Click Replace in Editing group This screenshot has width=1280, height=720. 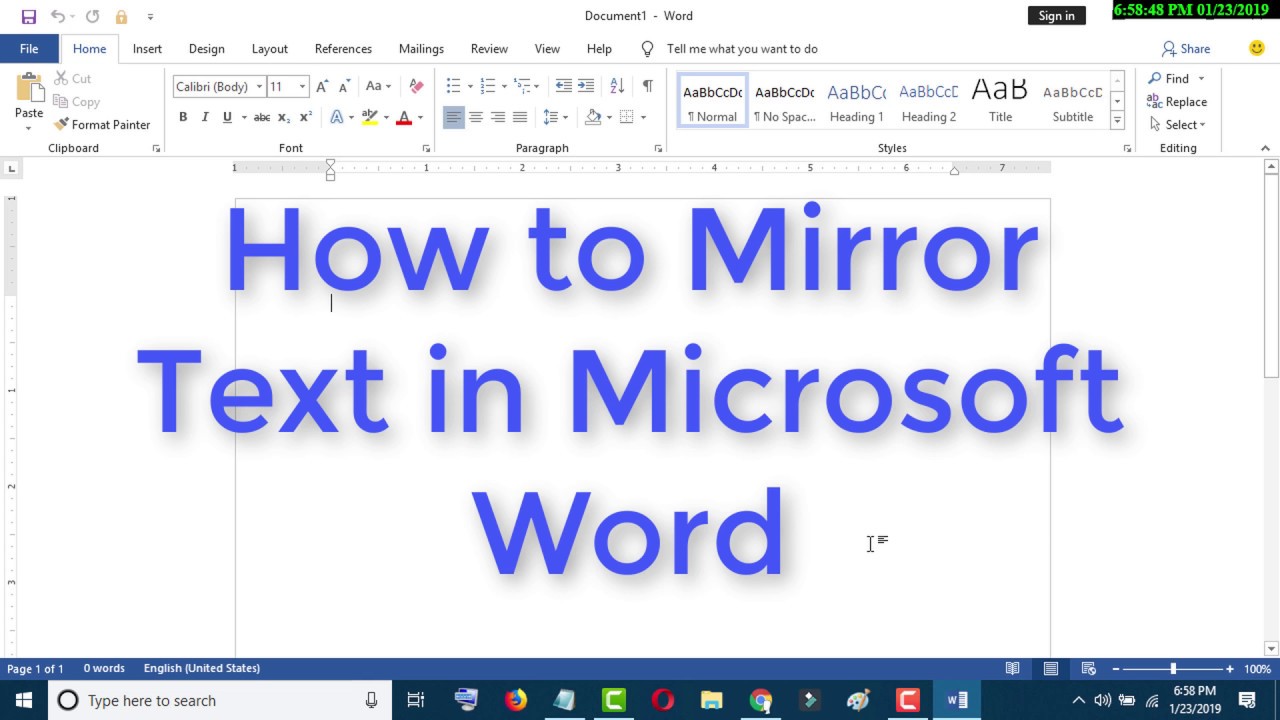(x=1177, y=102)
